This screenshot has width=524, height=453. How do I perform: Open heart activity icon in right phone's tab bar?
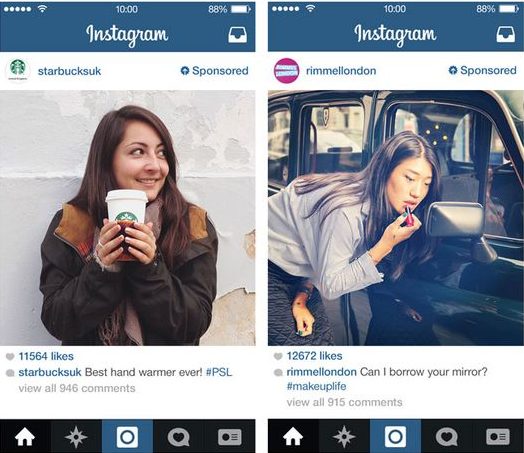click(446, 437)
